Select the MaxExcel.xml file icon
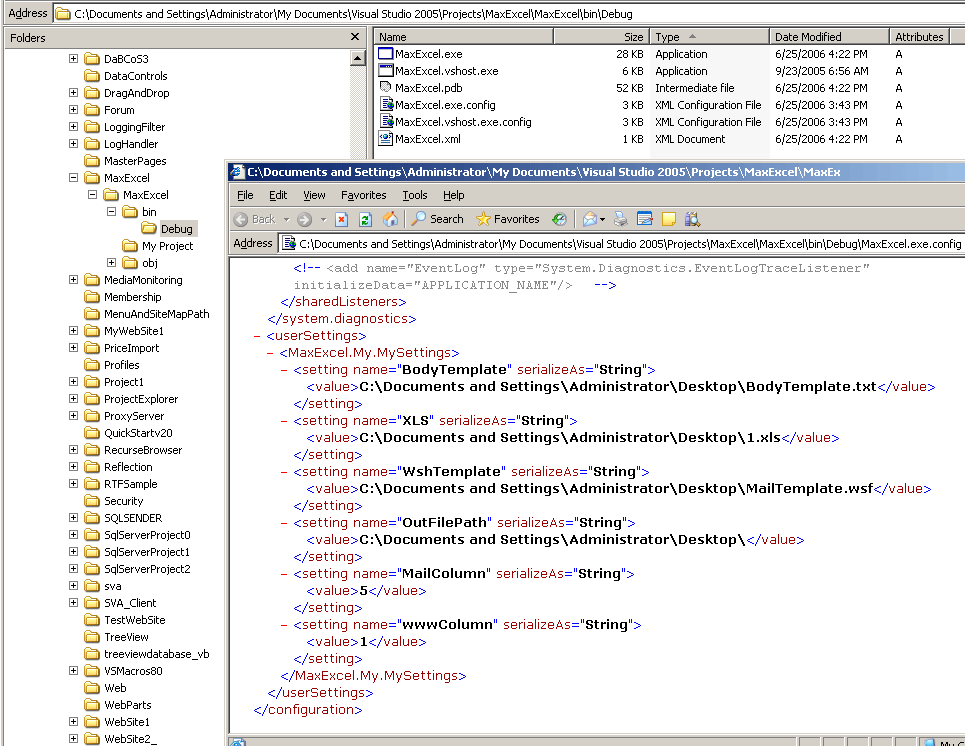Viewport: 965px width, 746px height. (x=385, y=139)
